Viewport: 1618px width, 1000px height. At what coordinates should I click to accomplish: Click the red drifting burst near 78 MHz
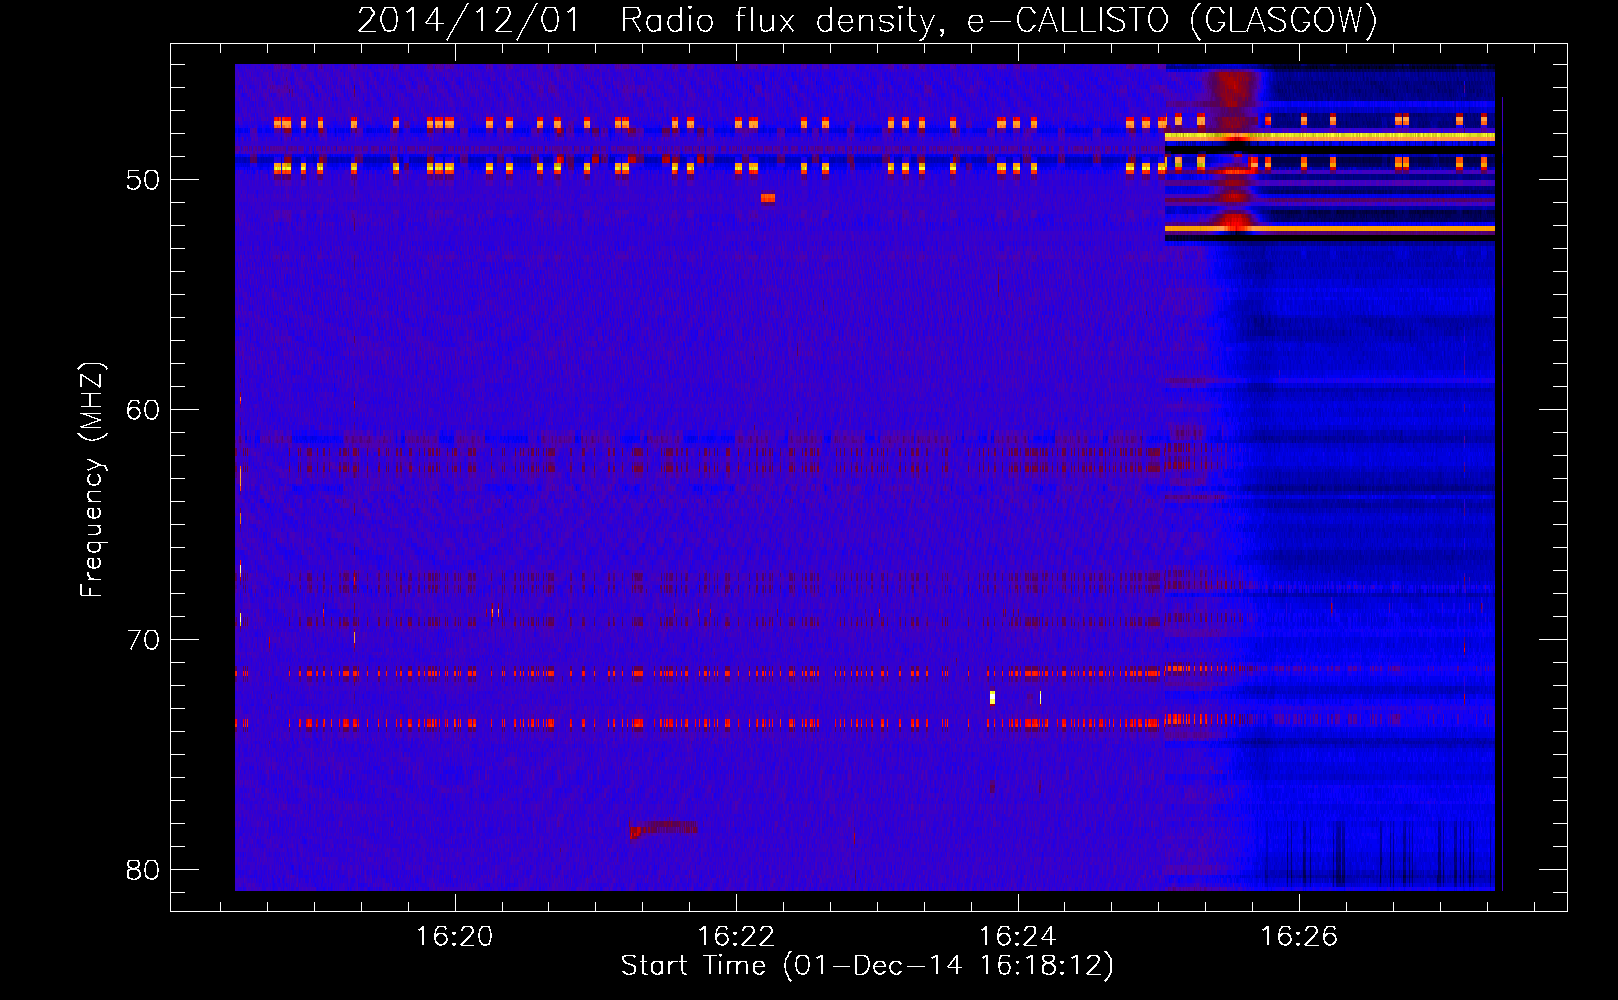663,829
